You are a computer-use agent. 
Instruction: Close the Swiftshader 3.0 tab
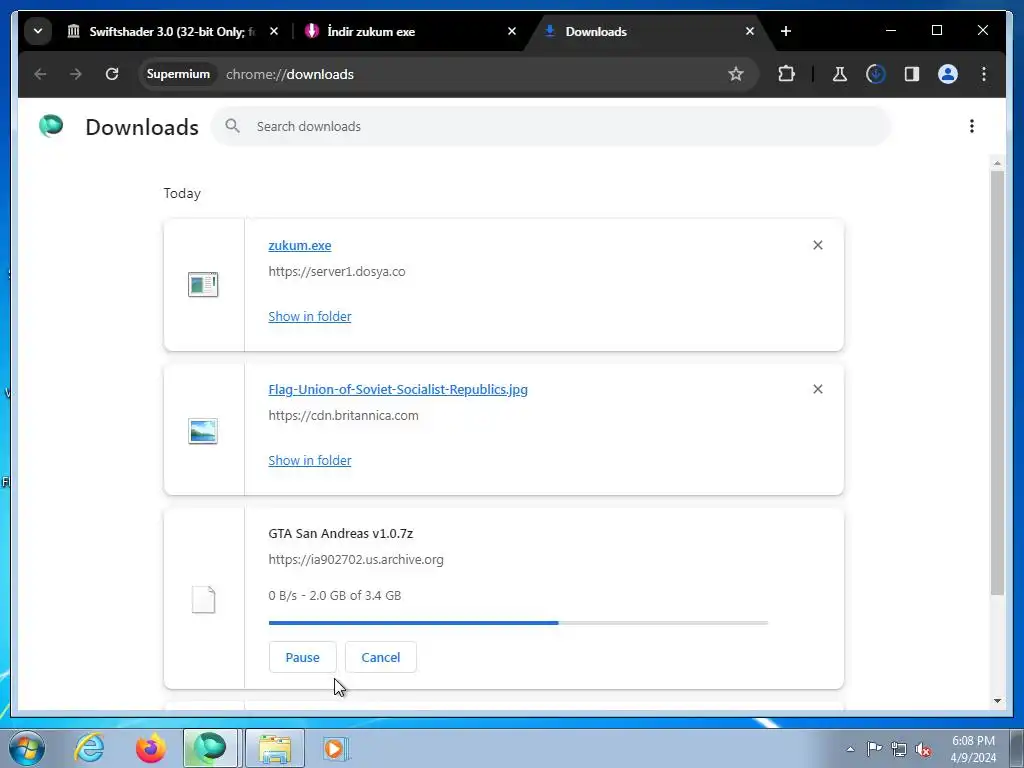click(274, 31)
